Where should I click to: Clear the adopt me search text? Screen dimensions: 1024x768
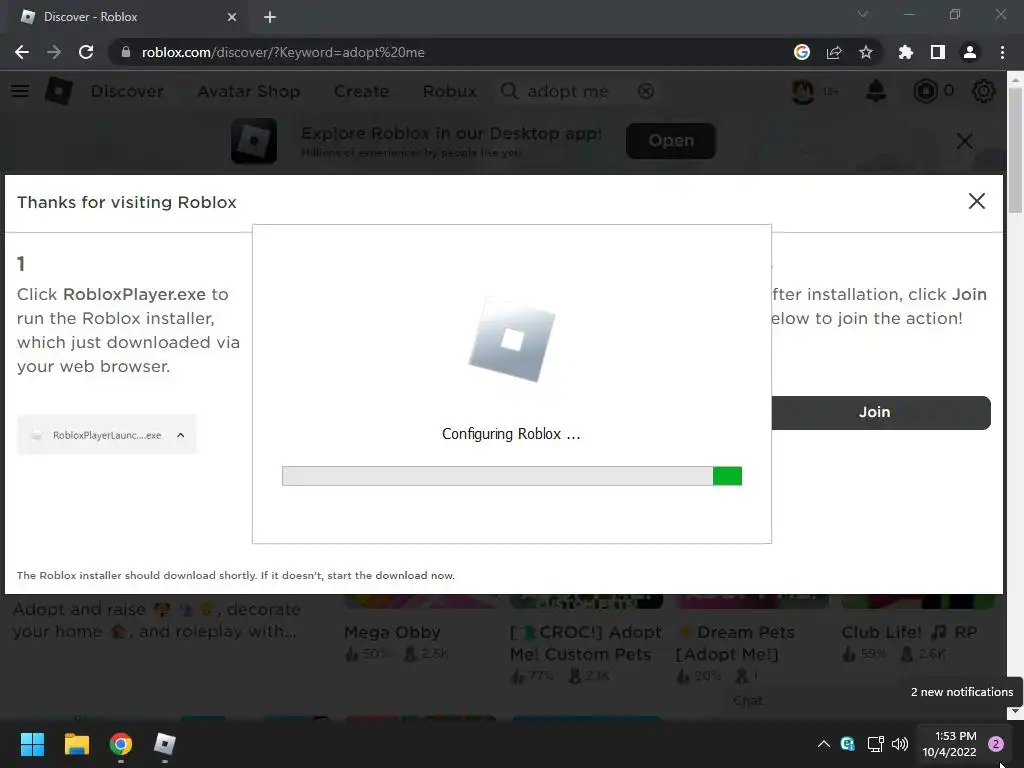(x=646, y=91)
